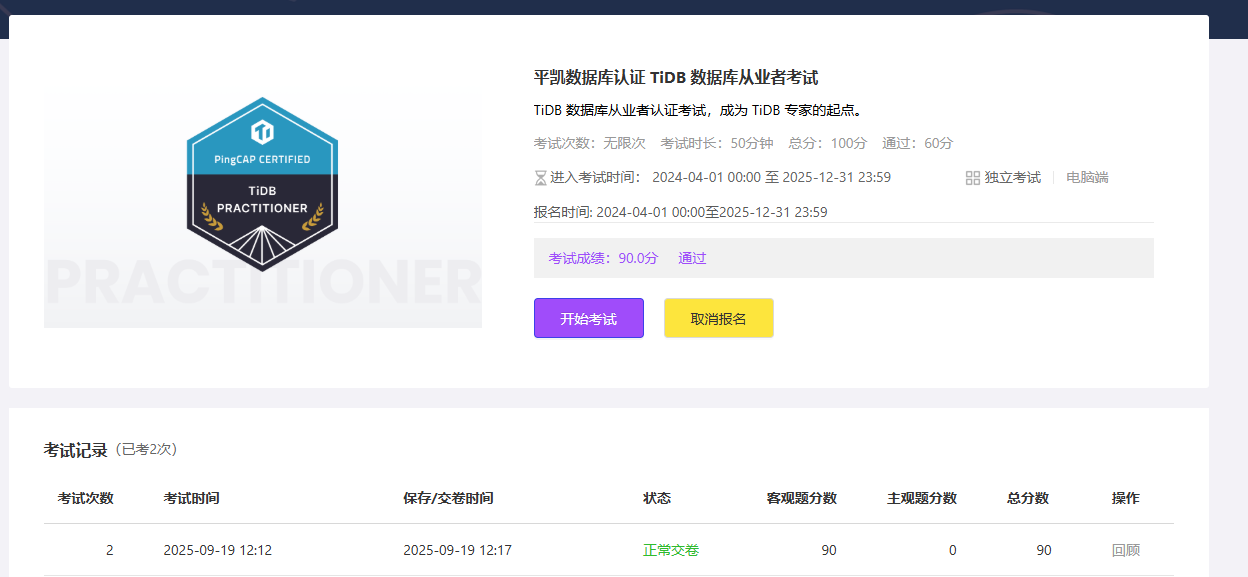1248x577 pixels.
Task: Click the 考试成绩: 90.0分 text
Action: pos(603,258)
